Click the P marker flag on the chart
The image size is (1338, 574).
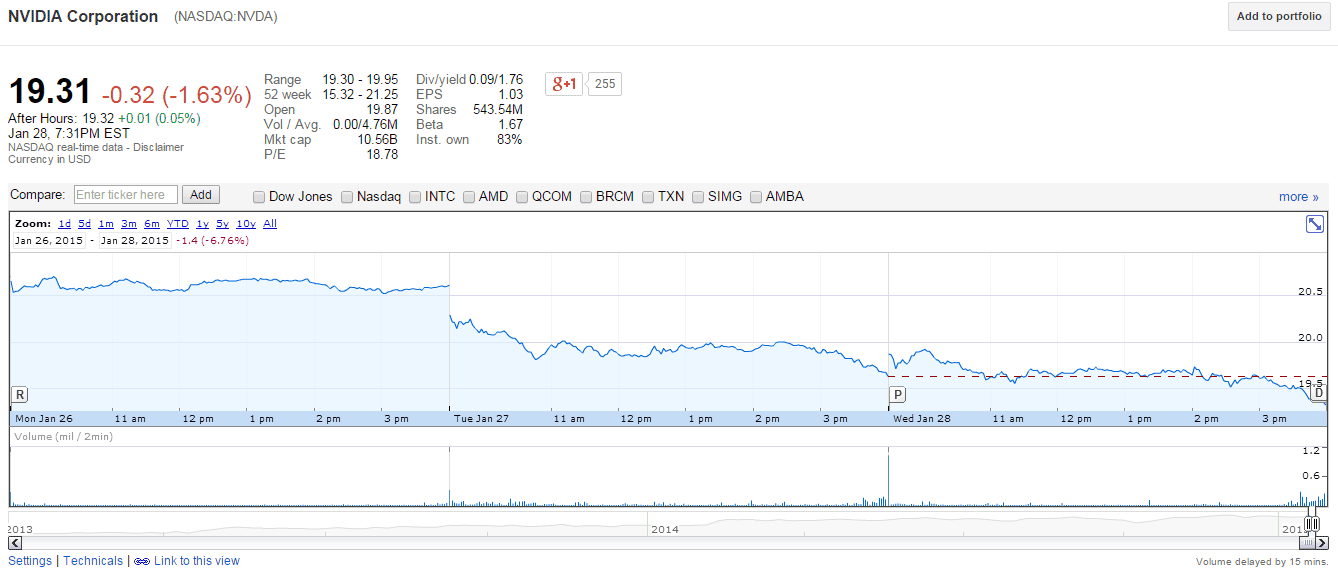click(x=897, y=393)
